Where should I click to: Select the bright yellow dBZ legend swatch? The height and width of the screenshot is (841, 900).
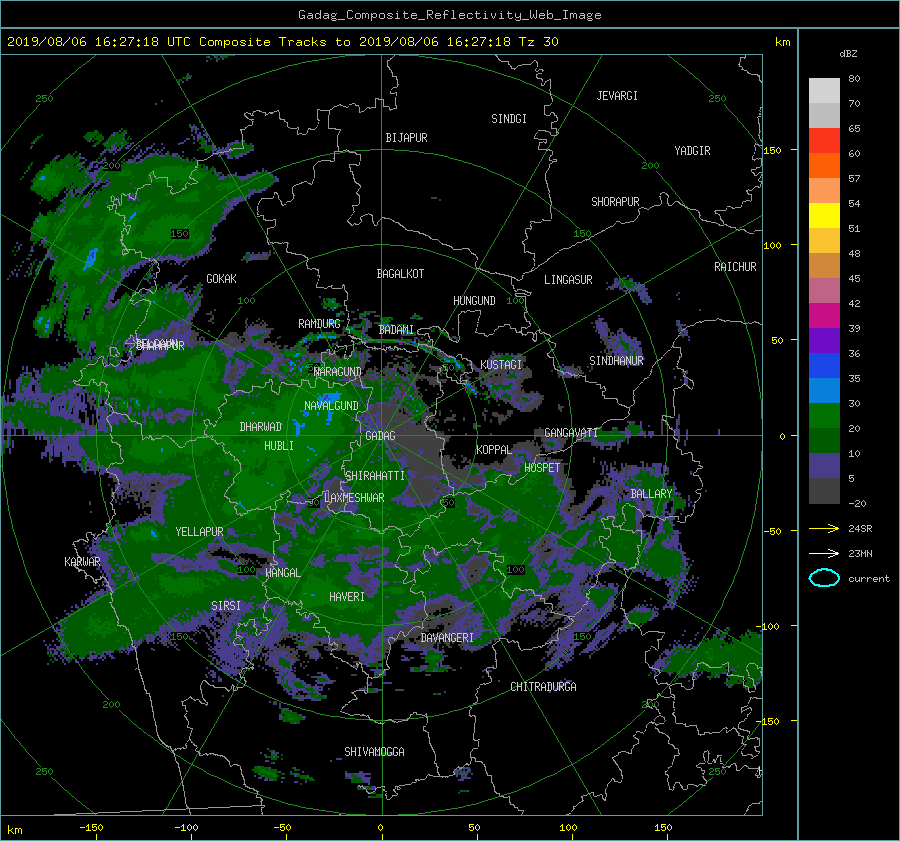pos(824,216)
